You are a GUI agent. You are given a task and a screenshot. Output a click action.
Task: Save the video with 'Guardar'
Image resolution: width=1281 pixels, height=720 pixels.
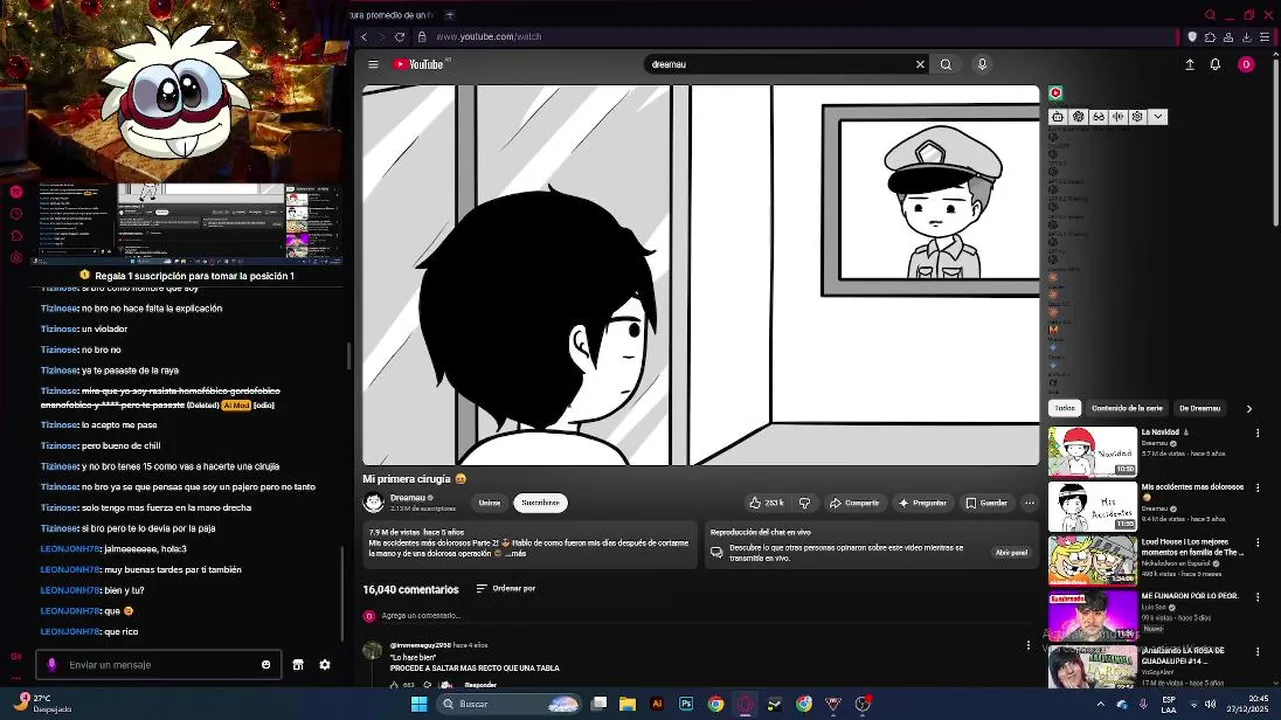(x=987, y=503)
